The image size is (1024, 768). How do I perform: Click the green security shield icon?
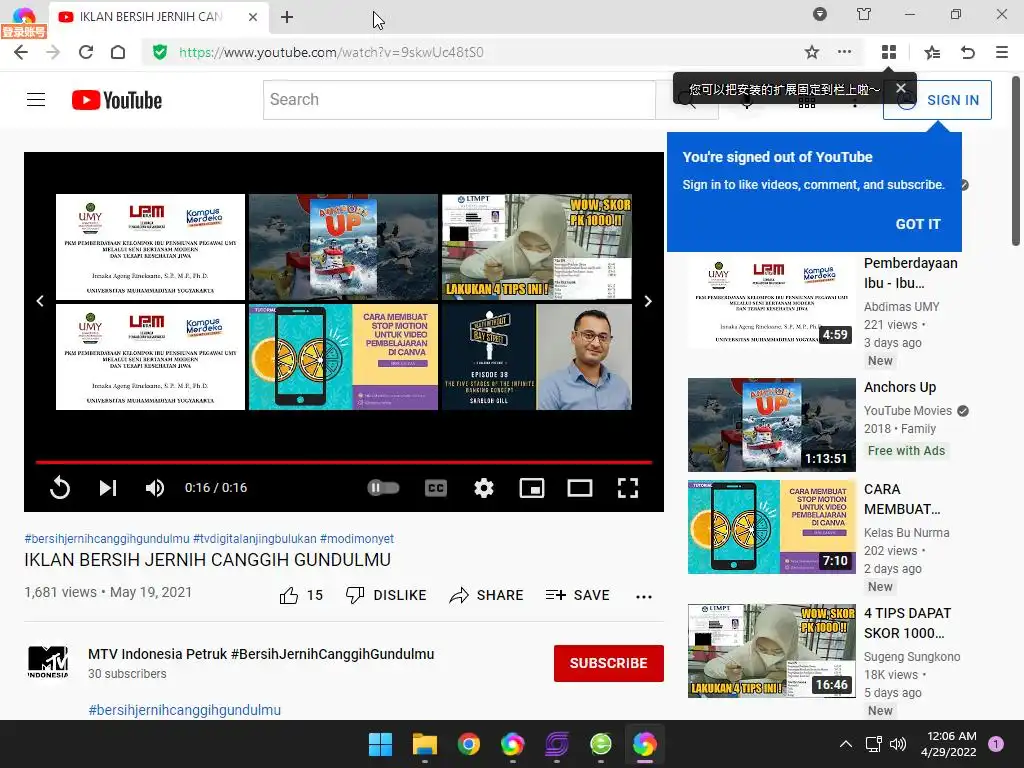point(159,52)
